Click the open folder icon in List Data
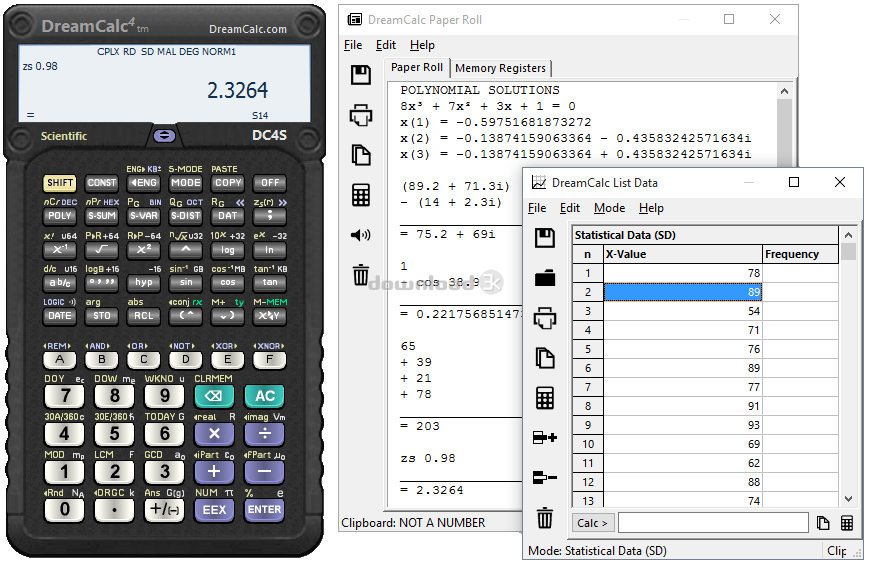Screen dimensions: 873x564 point(545,278)
